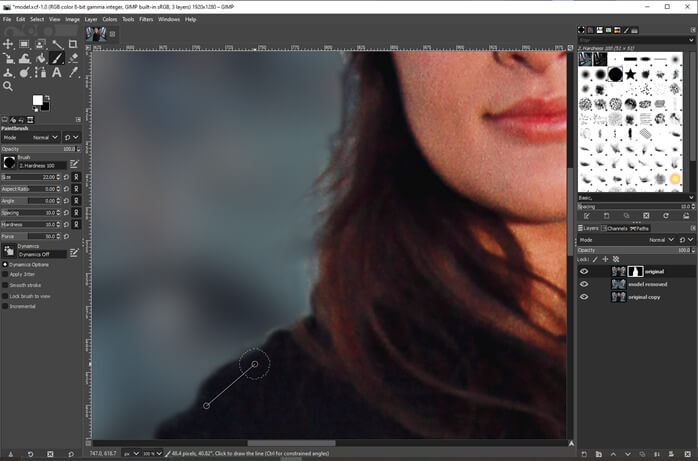Image resolution: width=698 pixels, height=461 pixels.
Task: Enable Lock brush to view checkbox
Action: tap(5, 296)
